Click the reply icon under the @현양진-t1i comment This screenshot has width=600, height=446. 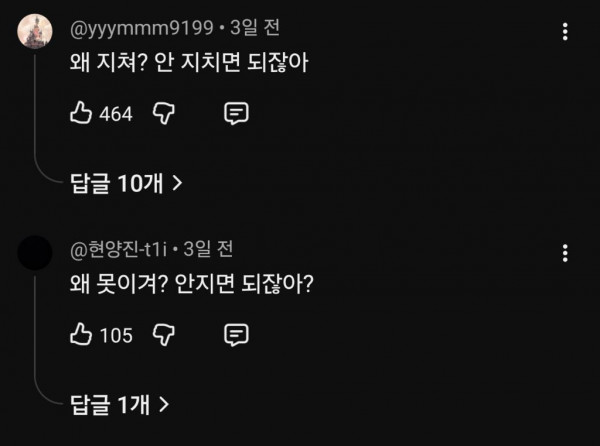tap(236, 334)
